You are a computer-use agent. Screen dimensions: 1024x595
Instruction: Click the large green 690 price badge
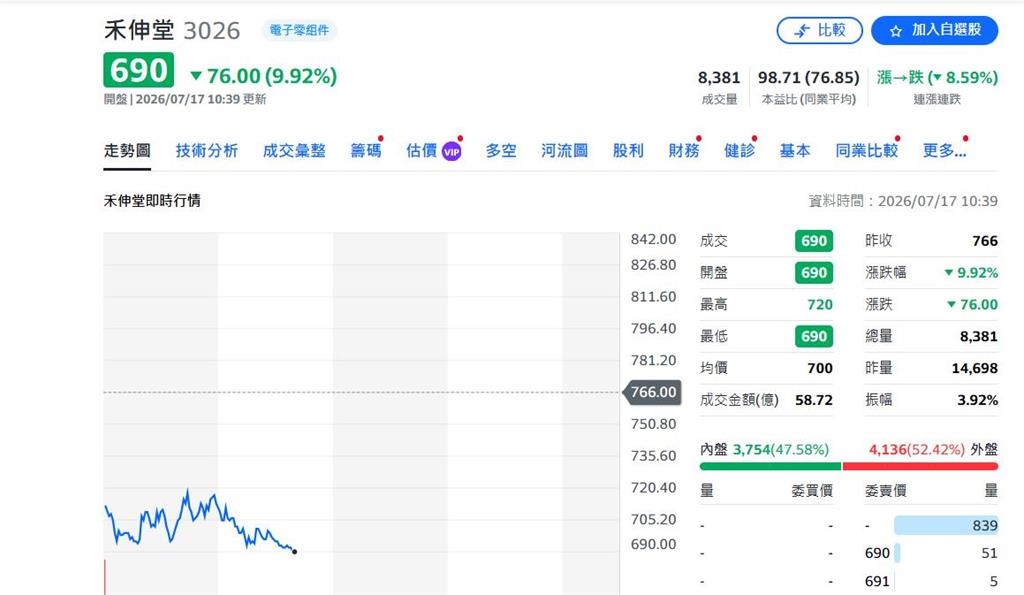(x=138, y=70)
